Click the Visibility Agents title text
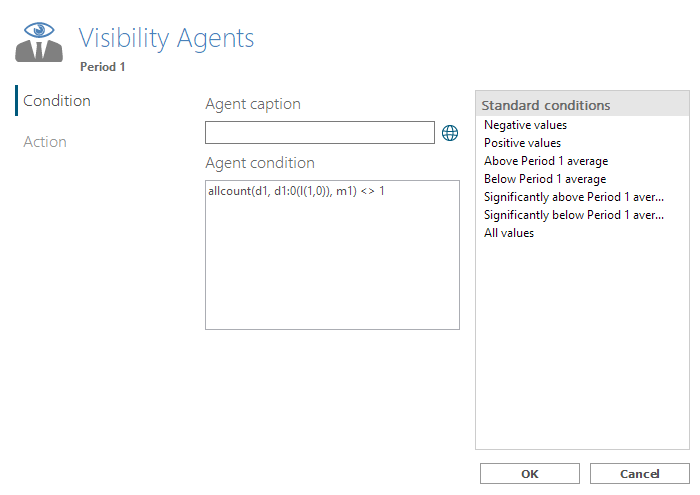700x495 pixels. [166, 38]
